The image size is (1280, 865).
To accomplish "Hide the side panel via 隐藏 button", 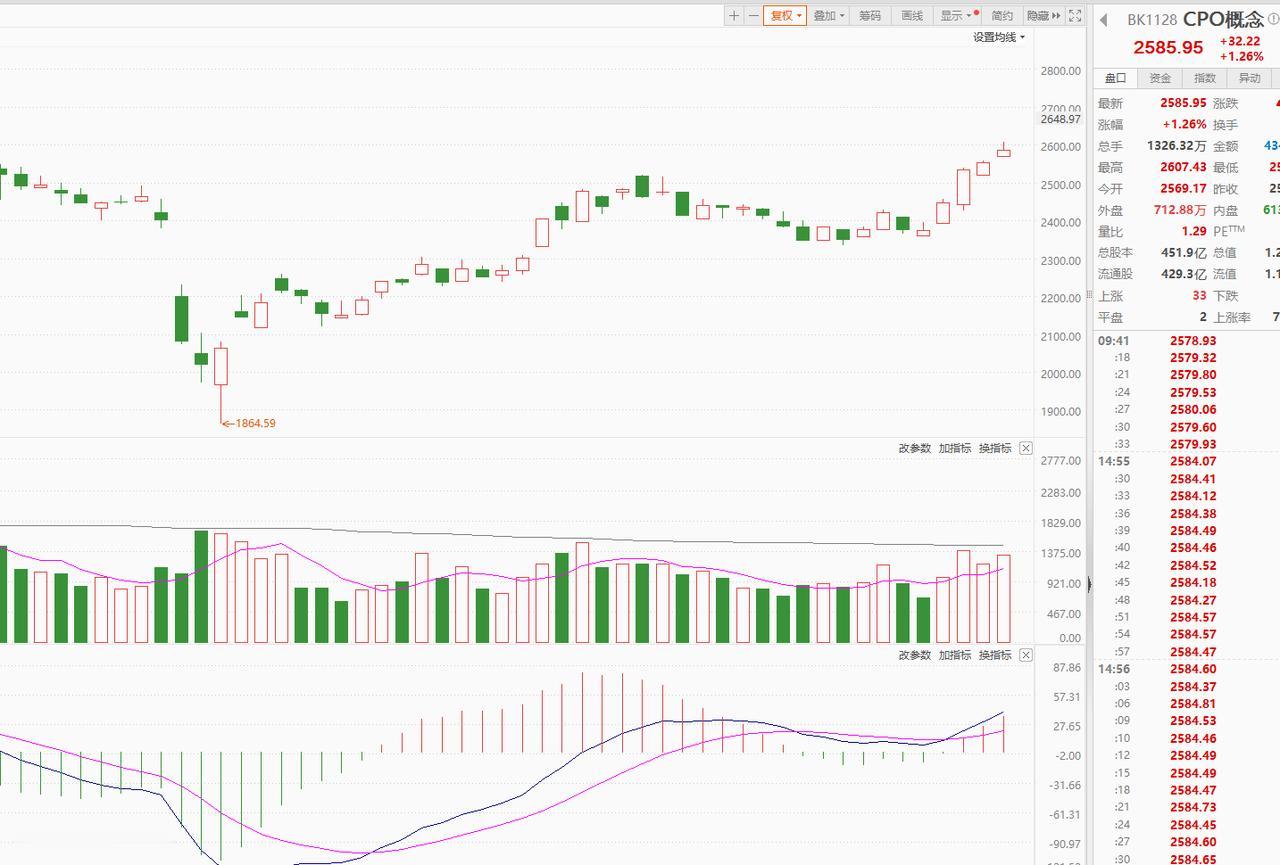I will 1043,16.
